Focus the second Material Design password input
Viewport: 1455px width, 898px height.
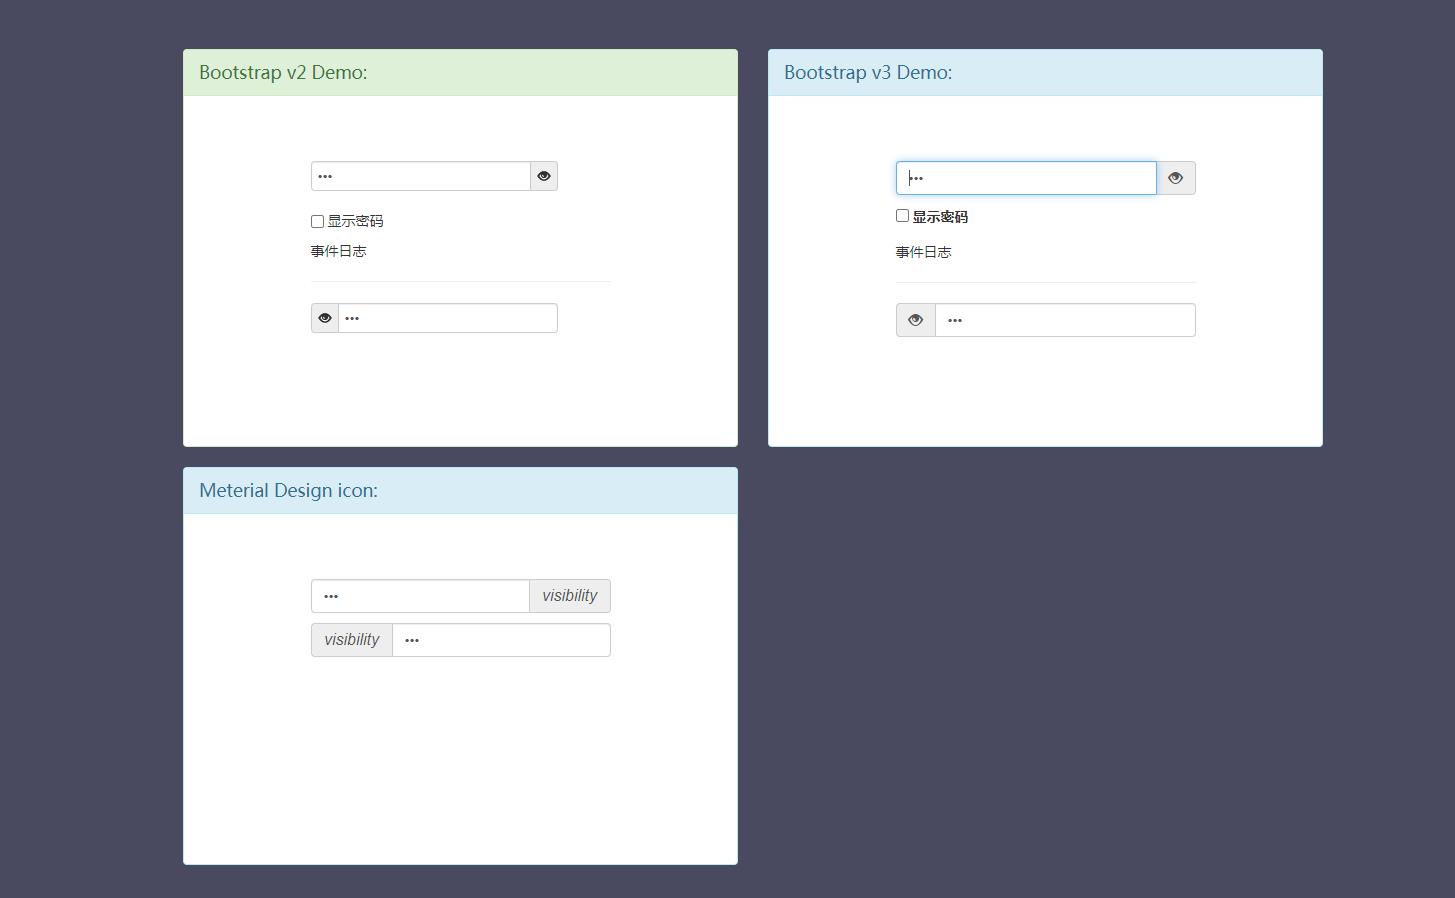coord(501,640)
